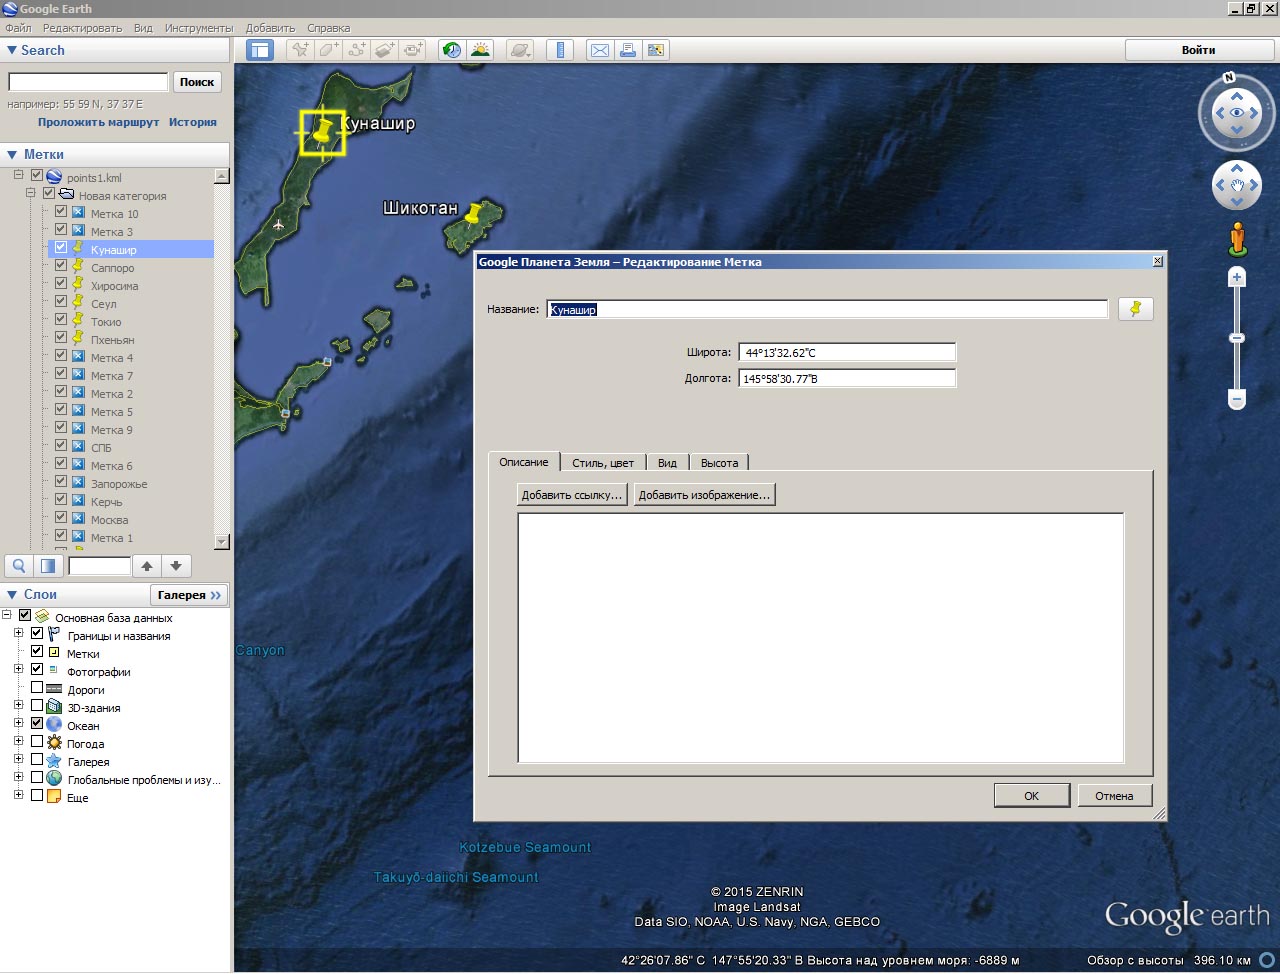Image resolution: width=1280 pixels, height=974 pixels.
Task: Expand the Погода layer node
Action: (x=18, y=742)
